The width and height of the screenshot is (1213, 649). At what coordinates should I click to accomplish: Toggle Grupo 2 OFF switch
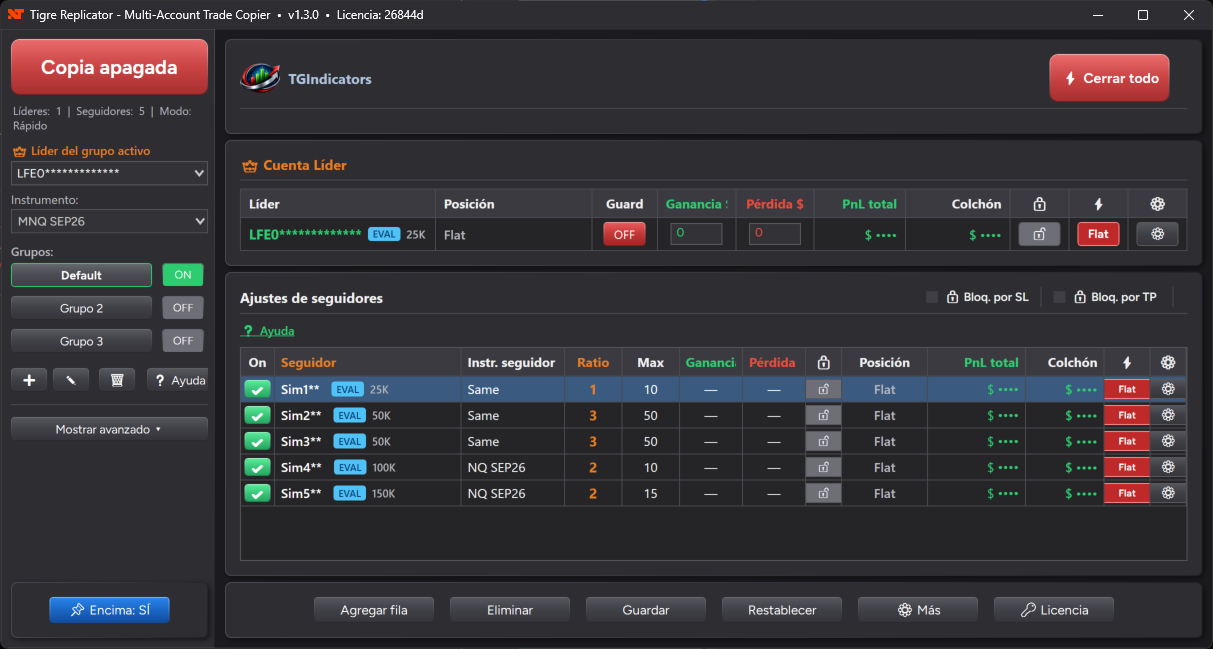(183, 308)
